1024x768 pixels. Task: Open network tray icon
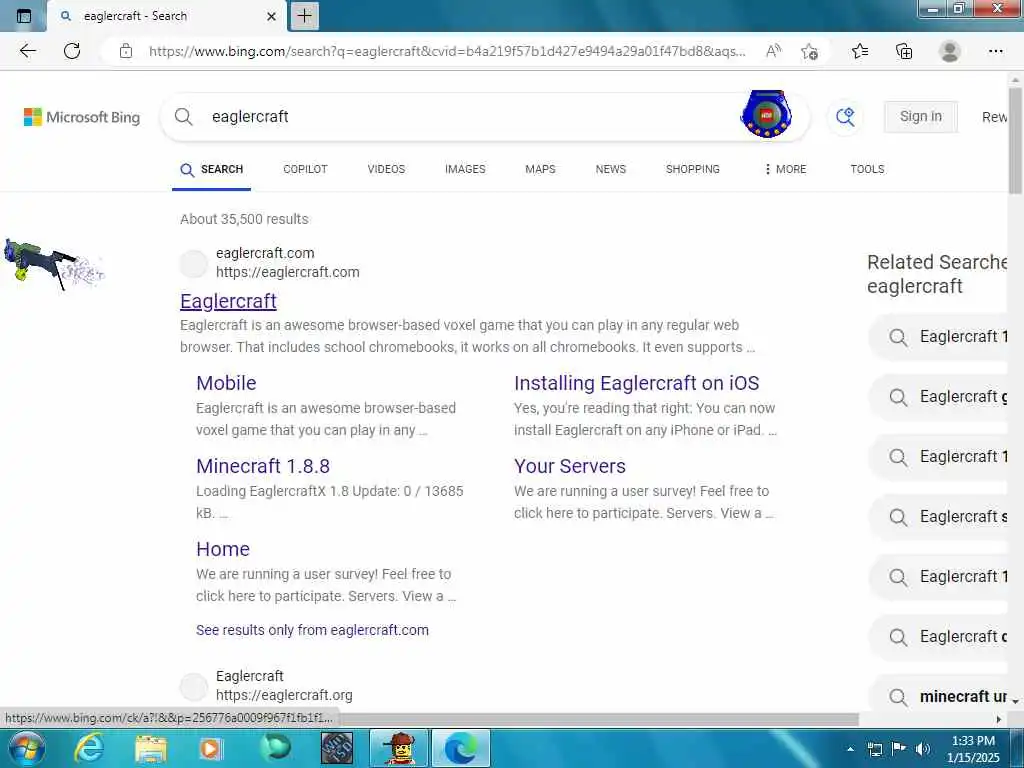coord(874,749)
